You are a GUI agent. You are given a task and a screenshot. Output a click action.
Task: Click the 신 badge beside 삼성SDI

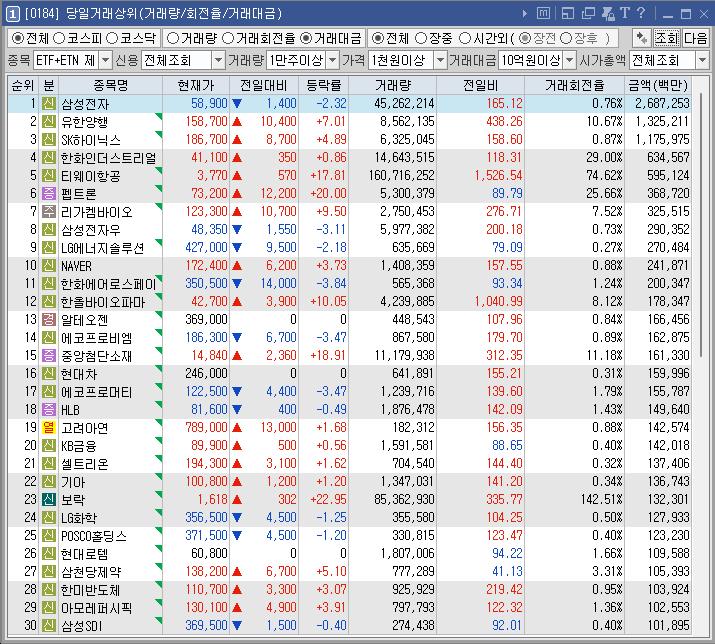click(x=48, y=625)
